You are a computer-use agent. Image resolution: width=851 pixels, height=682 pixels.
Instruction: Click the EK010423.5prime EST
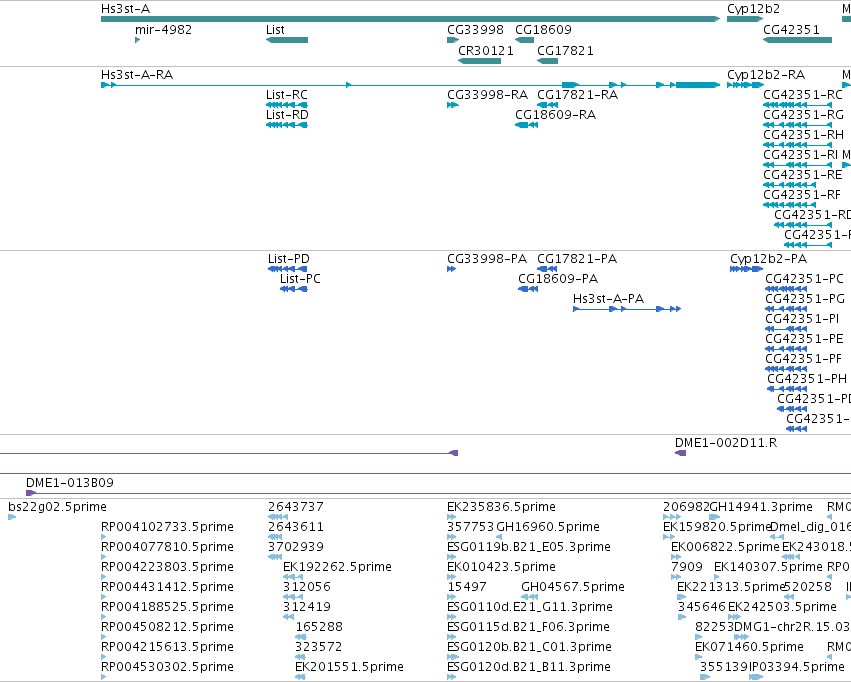(452, 577)
